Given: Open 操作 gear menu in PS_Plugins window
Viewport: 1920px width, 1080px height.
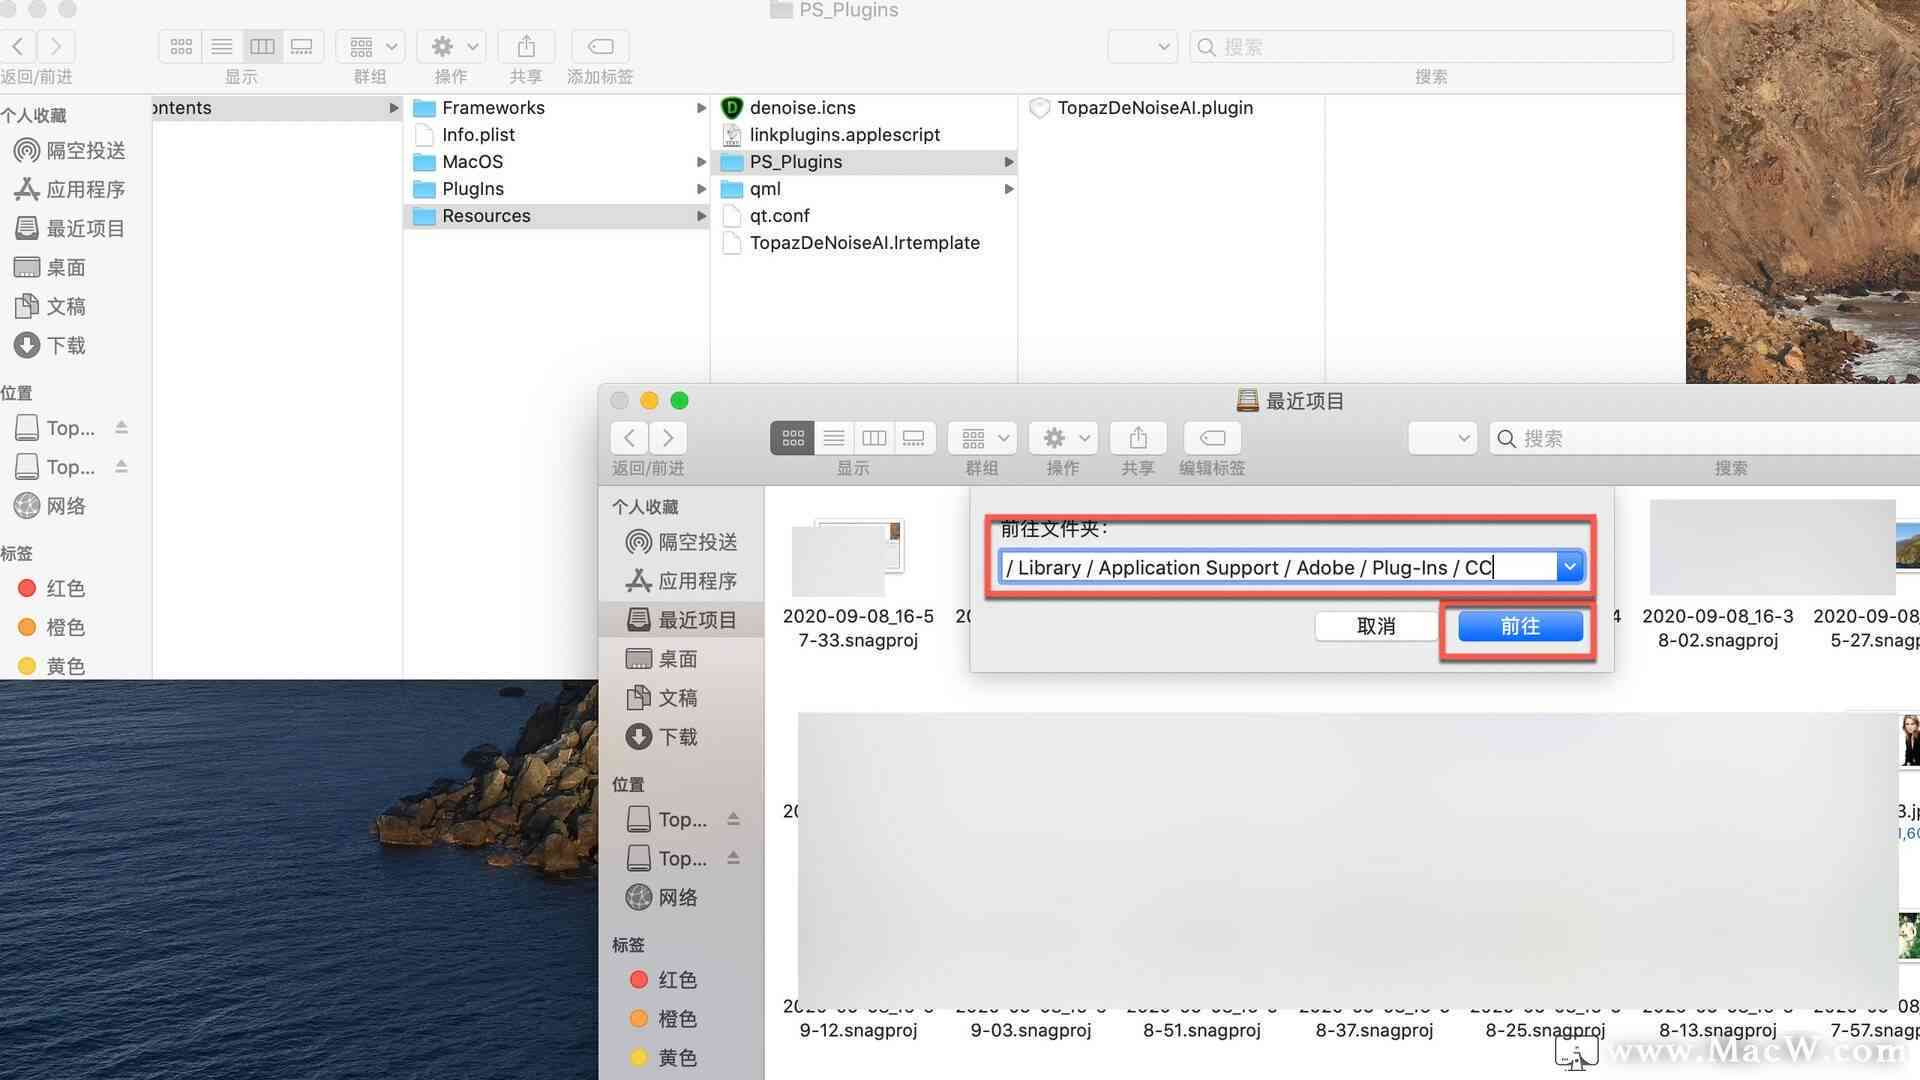Looking at the screenshot, I should pyautogui.click(x=452, y=46).
